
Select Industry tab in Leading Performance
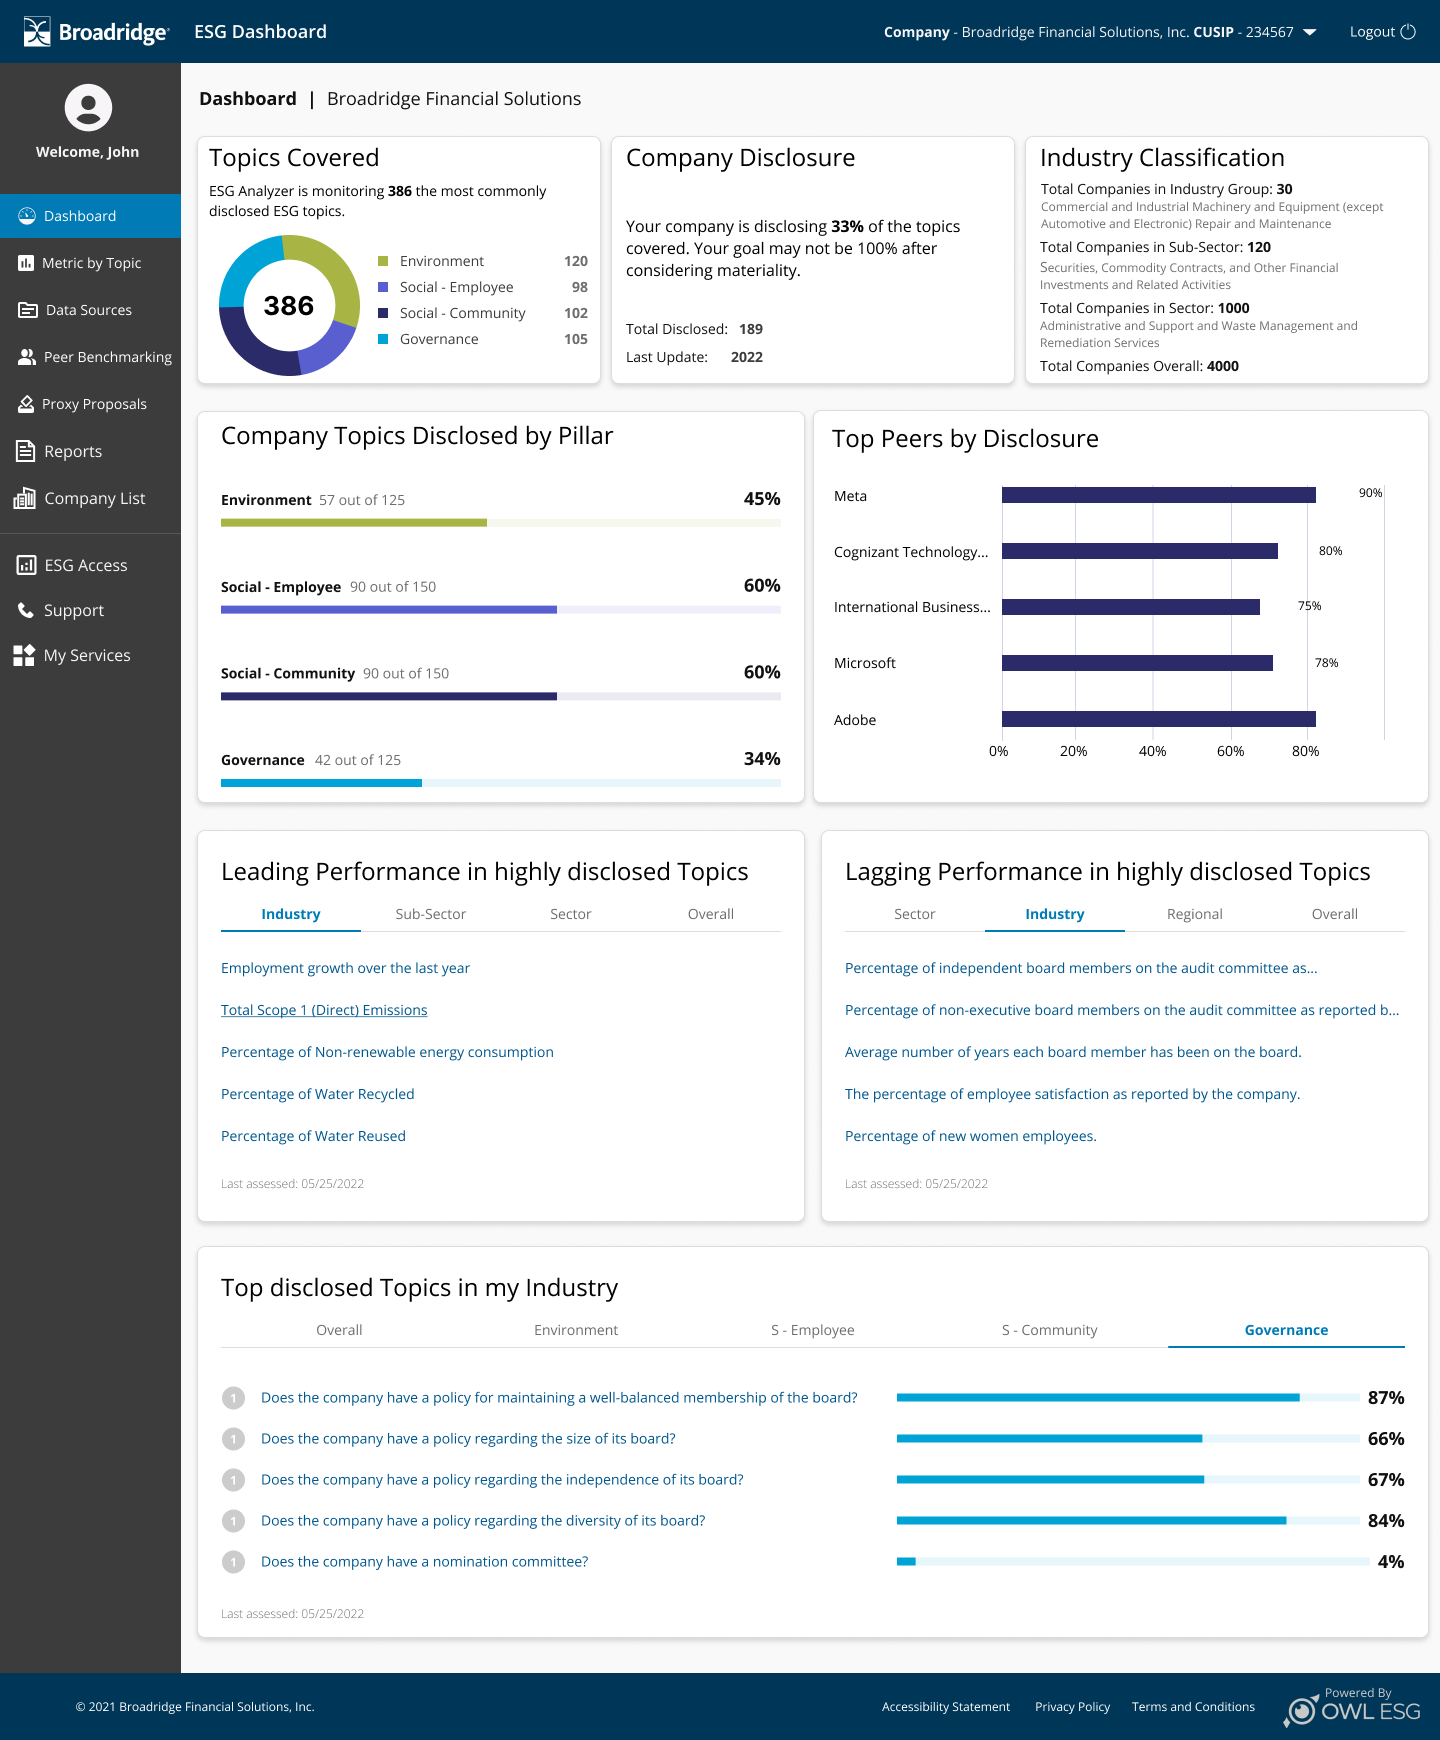(291, 914)
